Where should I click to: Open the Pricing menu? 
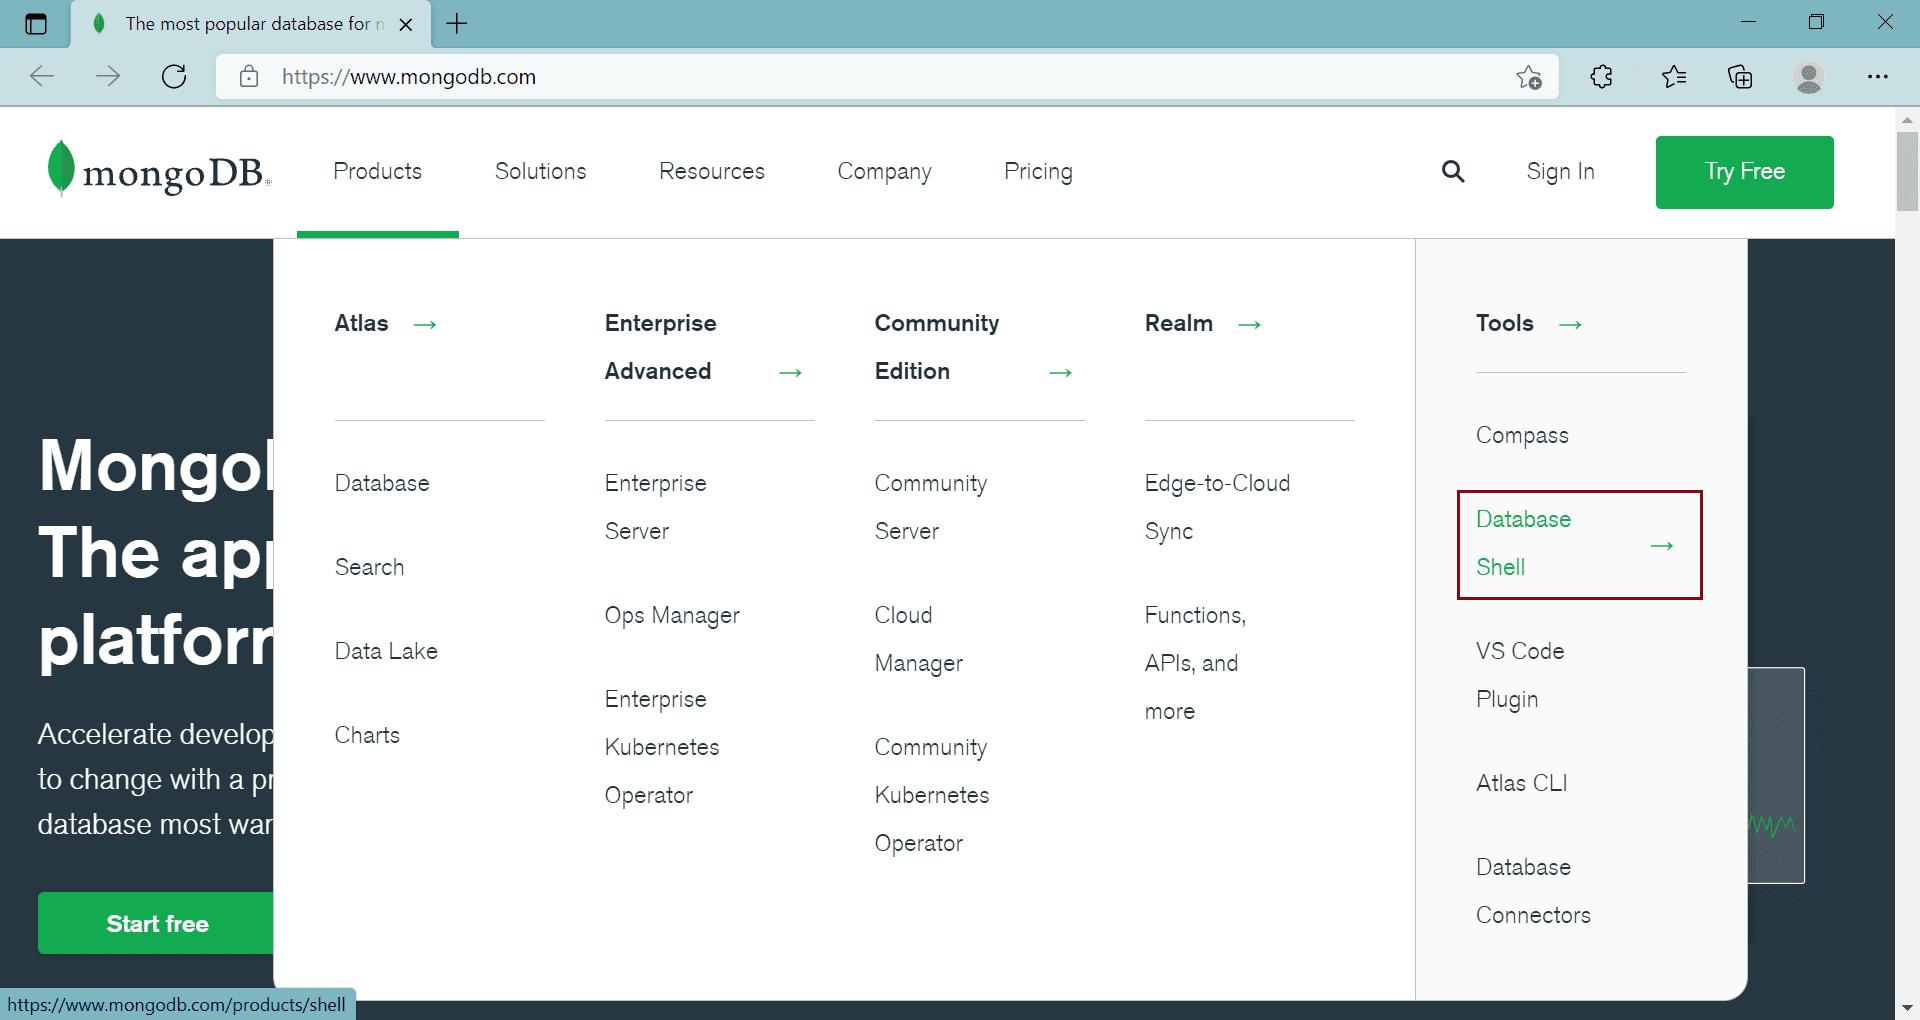click(1038, 171)
